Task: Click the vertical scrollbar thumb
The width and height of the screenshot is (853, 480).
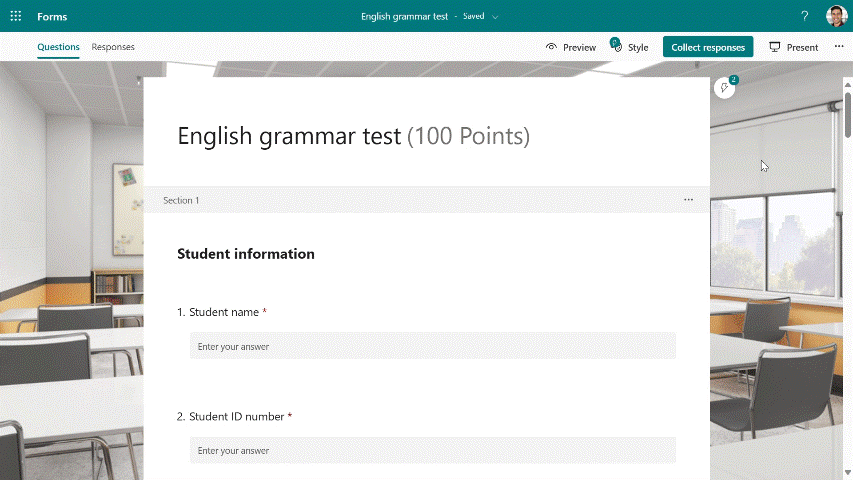Action: point(848,115)
